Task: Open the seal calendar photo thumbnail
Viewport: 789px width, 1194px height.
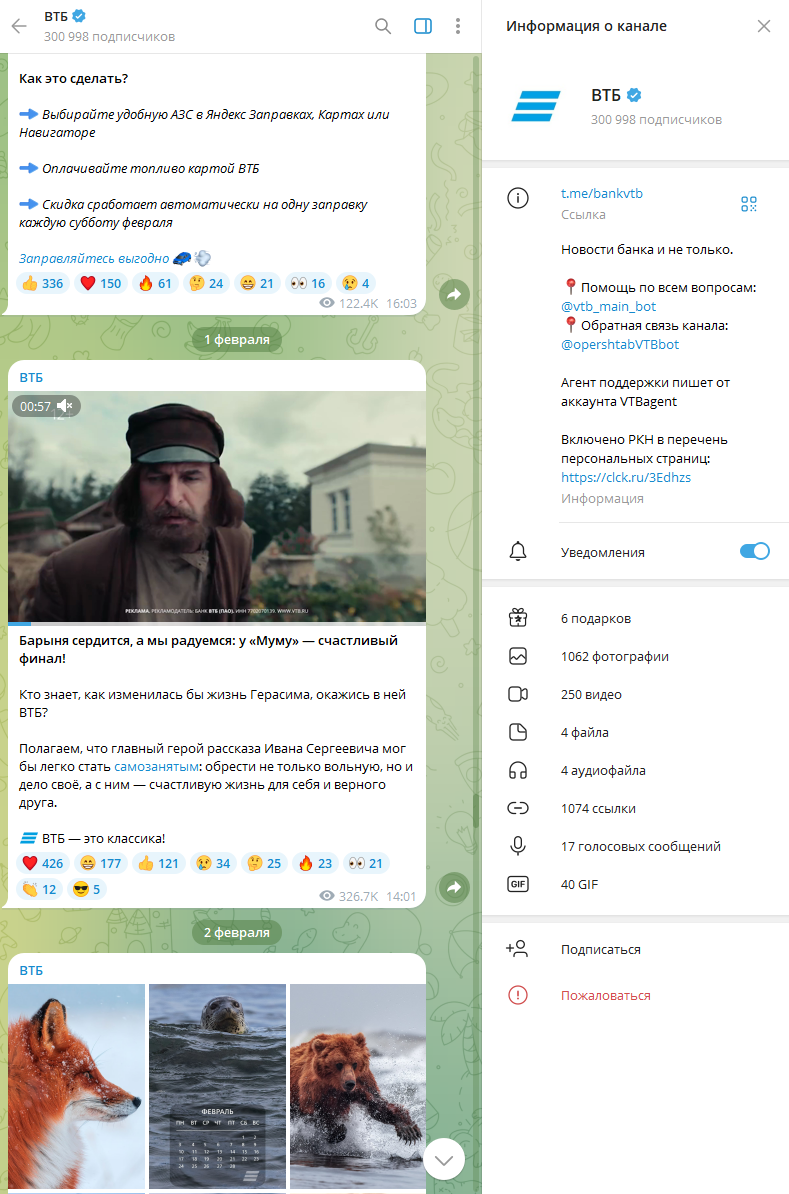Action: [217, 1087]
